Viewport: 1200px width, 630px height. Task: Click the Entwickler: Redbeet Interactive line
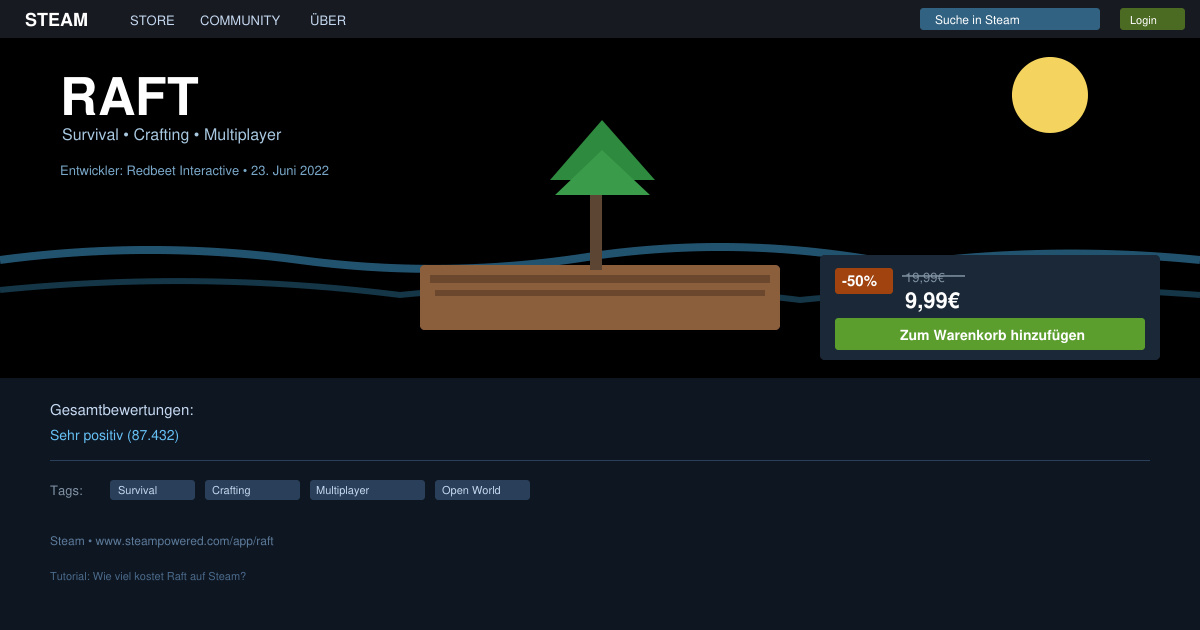[x=194, y=170]
